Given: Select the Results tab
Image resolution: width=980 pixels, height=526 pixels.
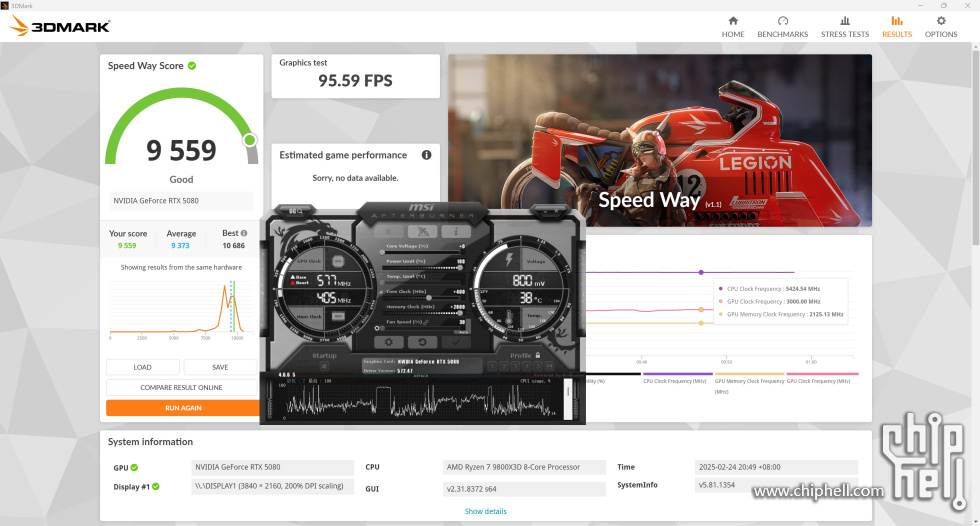Looking at the screenshot, I should [x=897, y=27].
